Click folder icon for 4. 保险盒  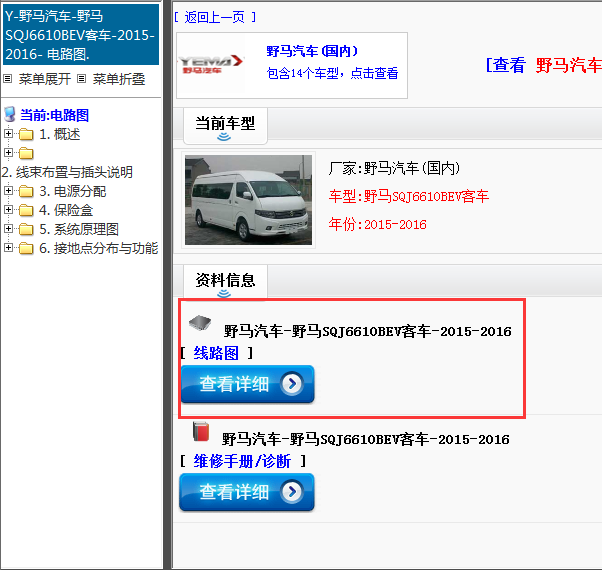(x=26, y=210)
